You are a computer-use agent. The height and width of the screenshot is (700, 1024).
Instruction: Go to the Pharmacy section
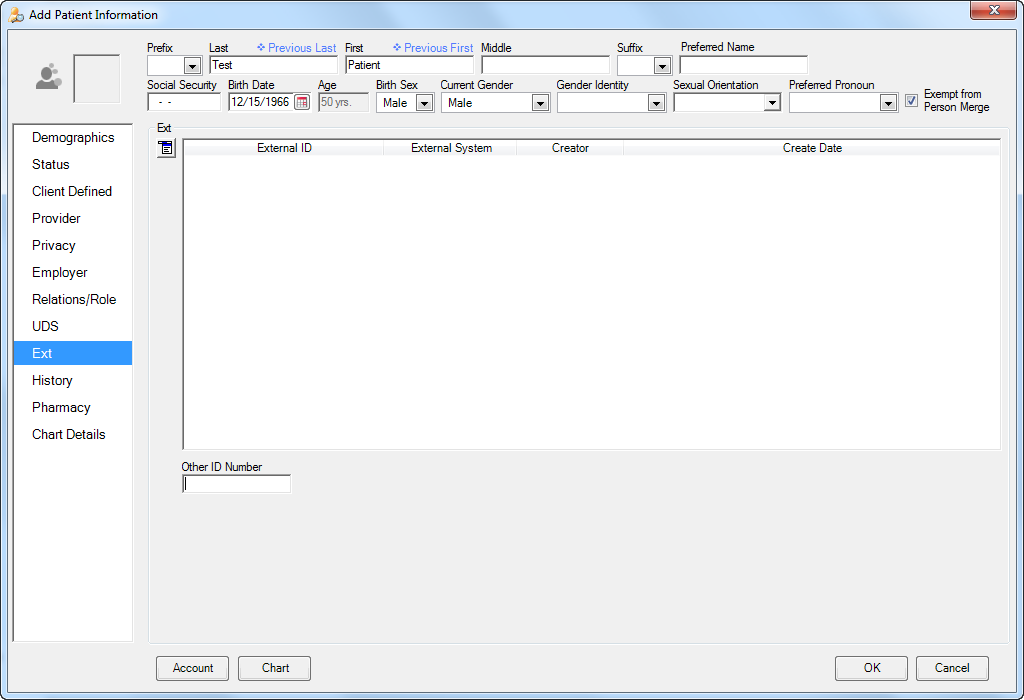[72, 407]
